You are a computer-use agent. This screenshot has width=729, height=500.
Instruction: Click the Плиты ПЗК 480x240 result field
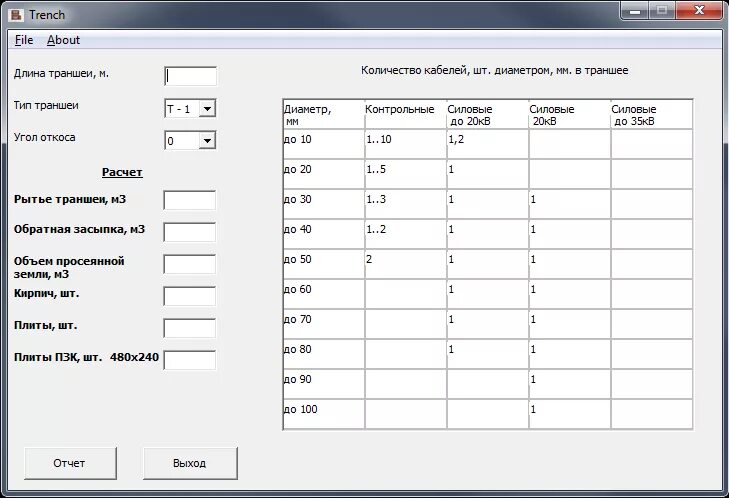click(x=190, y=360)
